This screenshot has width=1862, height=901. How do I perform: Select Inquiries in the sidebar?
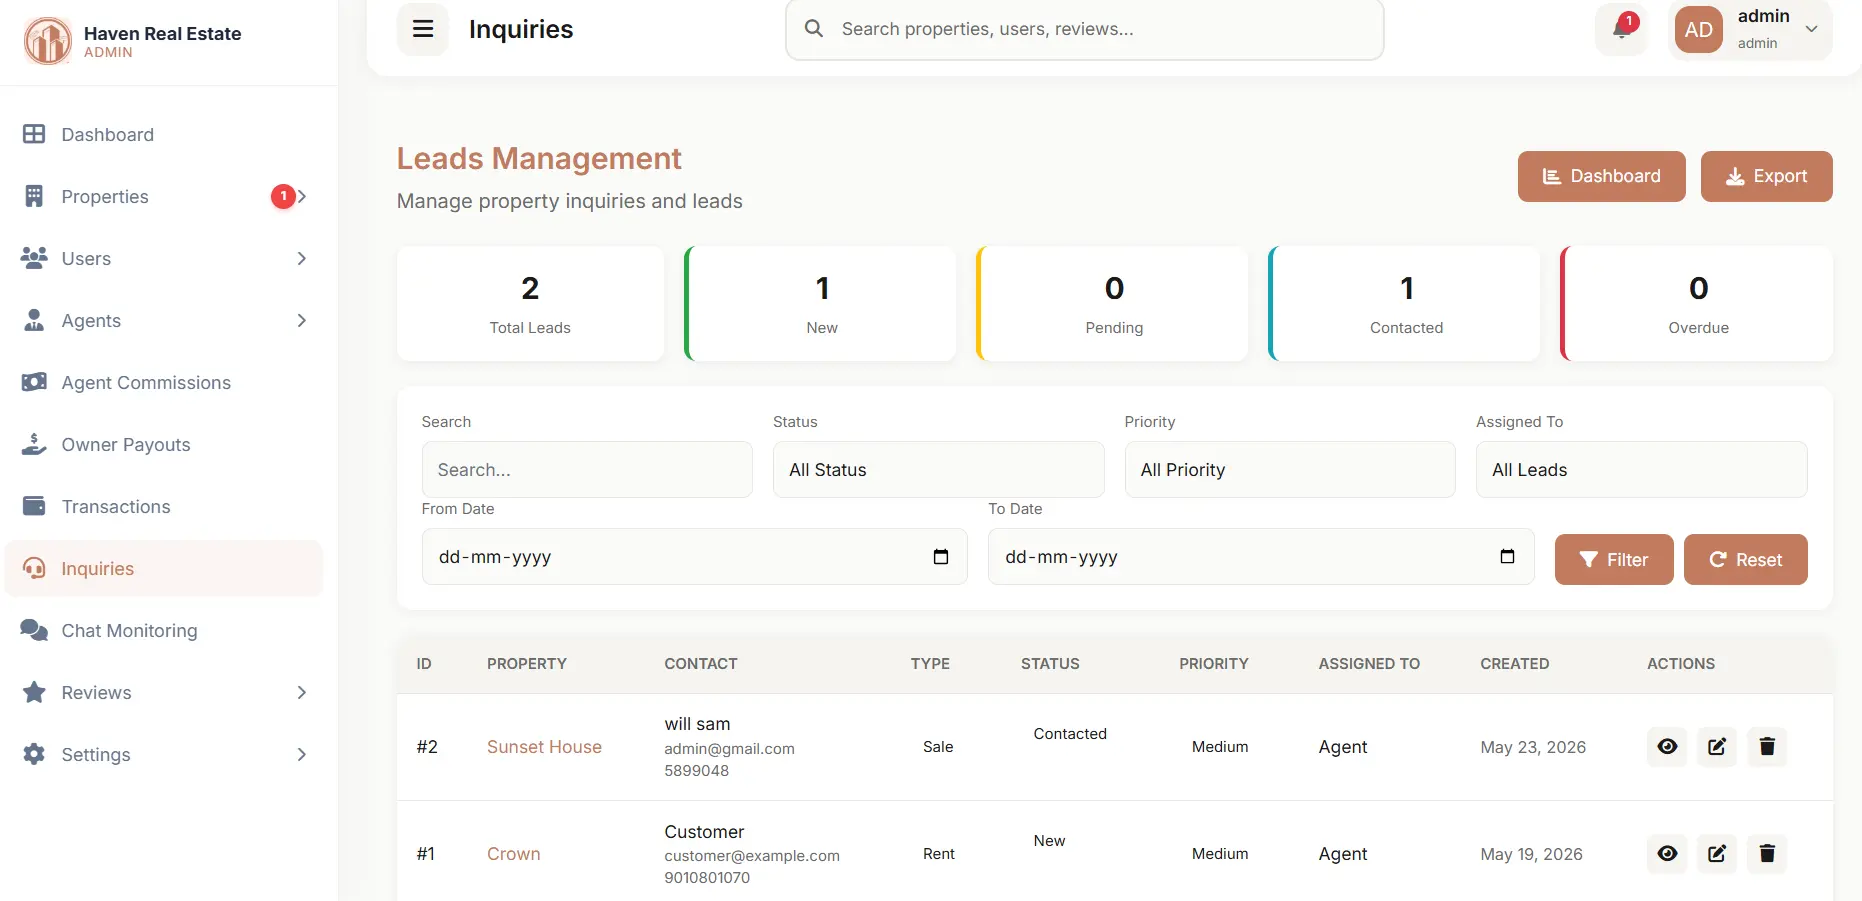(164, 568)
